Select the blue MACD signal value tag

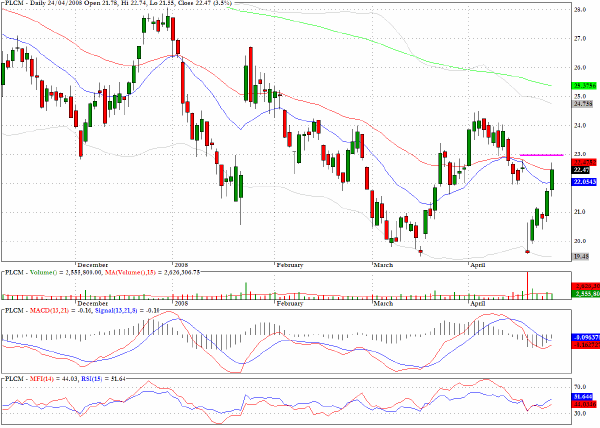pyautogui.click(x=585, y=337)
